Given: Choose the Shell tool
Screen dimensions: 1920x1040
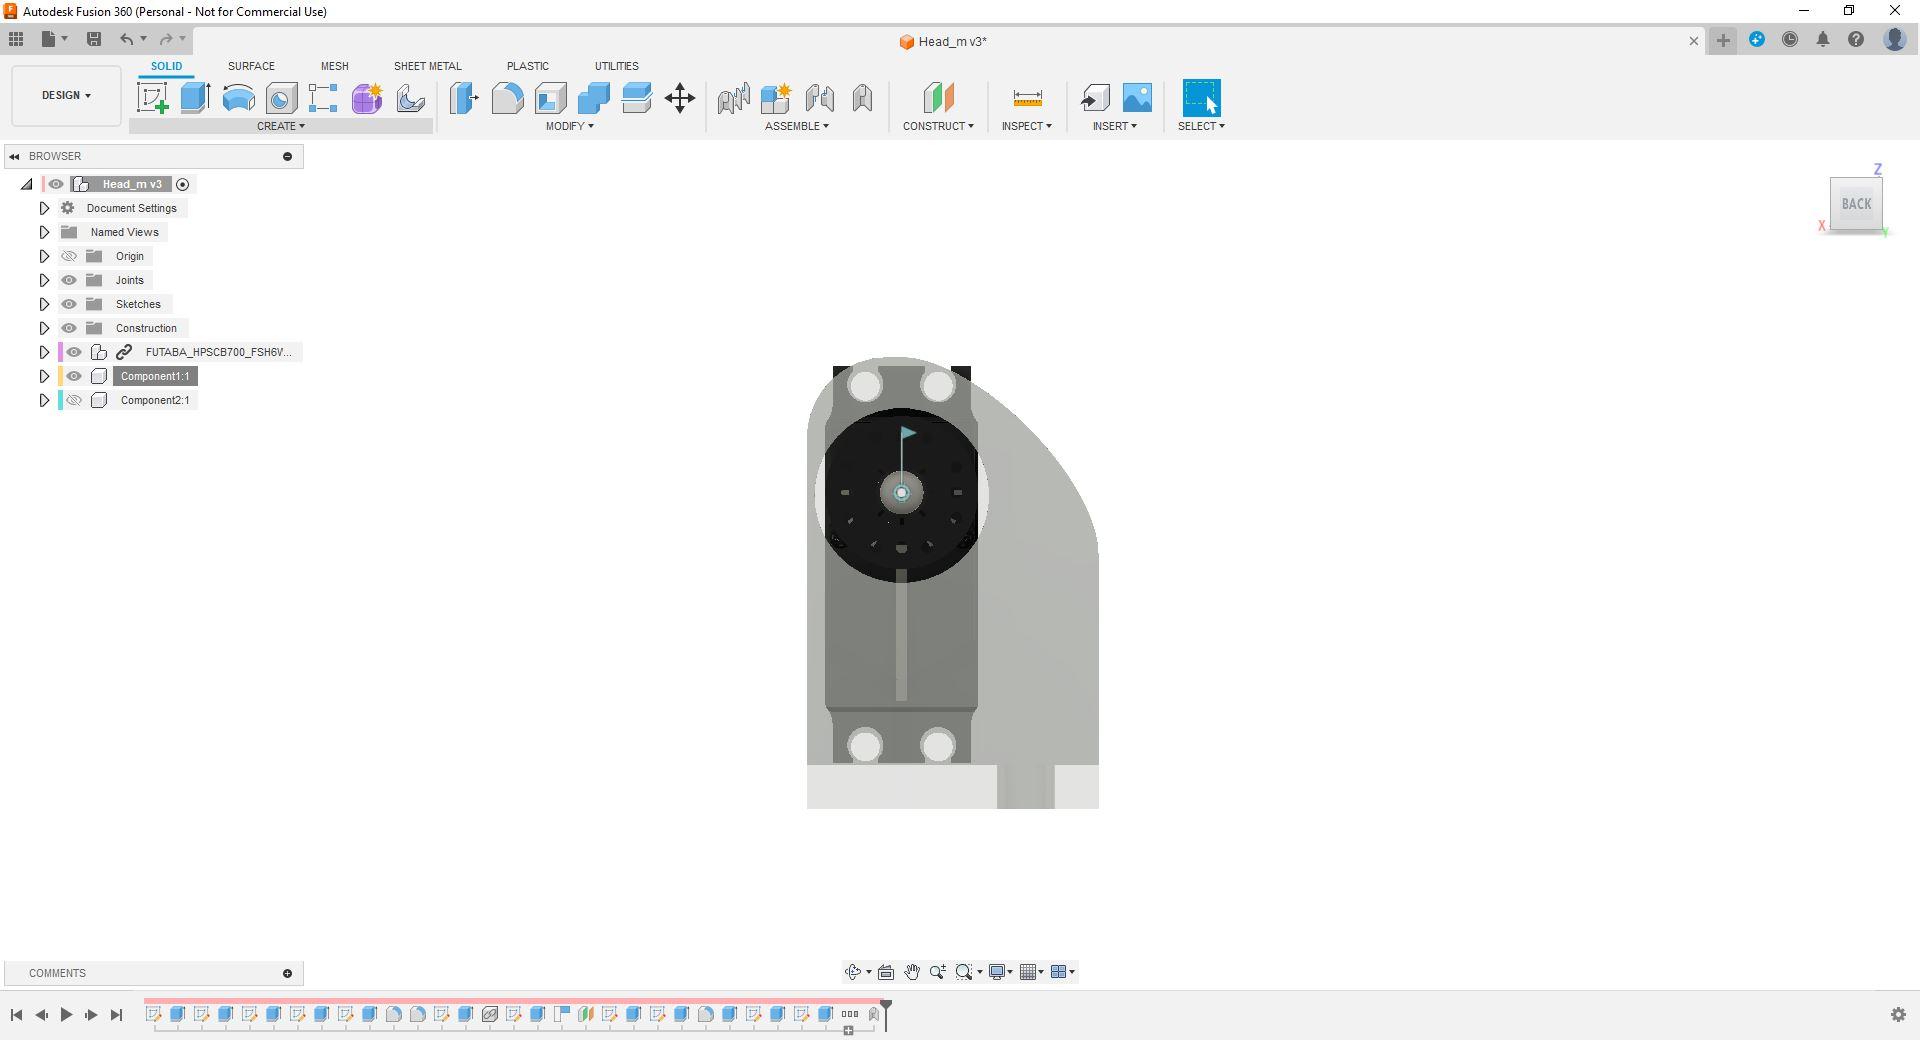Looking at the screenshot, I should point(550,98).
